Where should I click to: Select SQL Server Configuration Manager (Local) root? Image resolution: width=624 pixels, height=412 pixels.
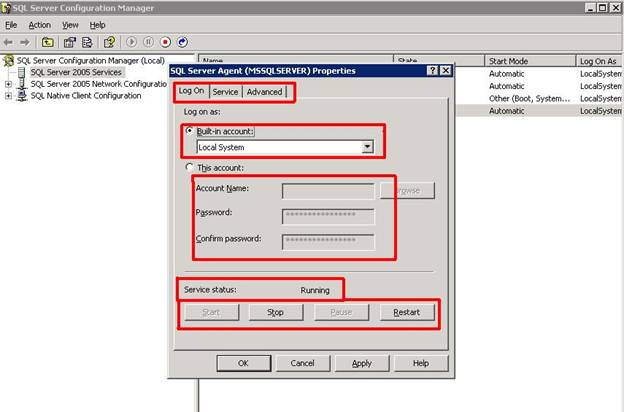click(x=91, y=61)
